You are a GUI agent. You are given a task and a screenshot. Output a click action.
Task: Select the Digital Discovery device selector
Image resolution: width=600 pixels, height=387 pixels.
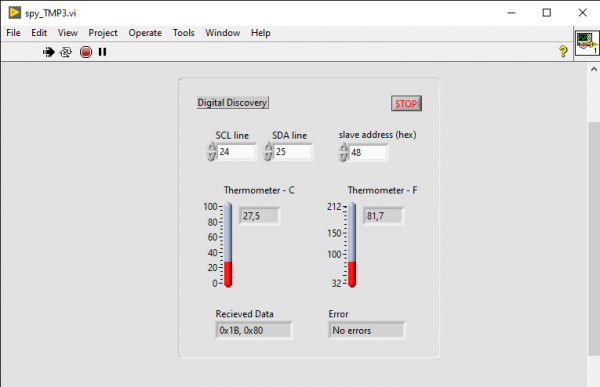[233, 103]
